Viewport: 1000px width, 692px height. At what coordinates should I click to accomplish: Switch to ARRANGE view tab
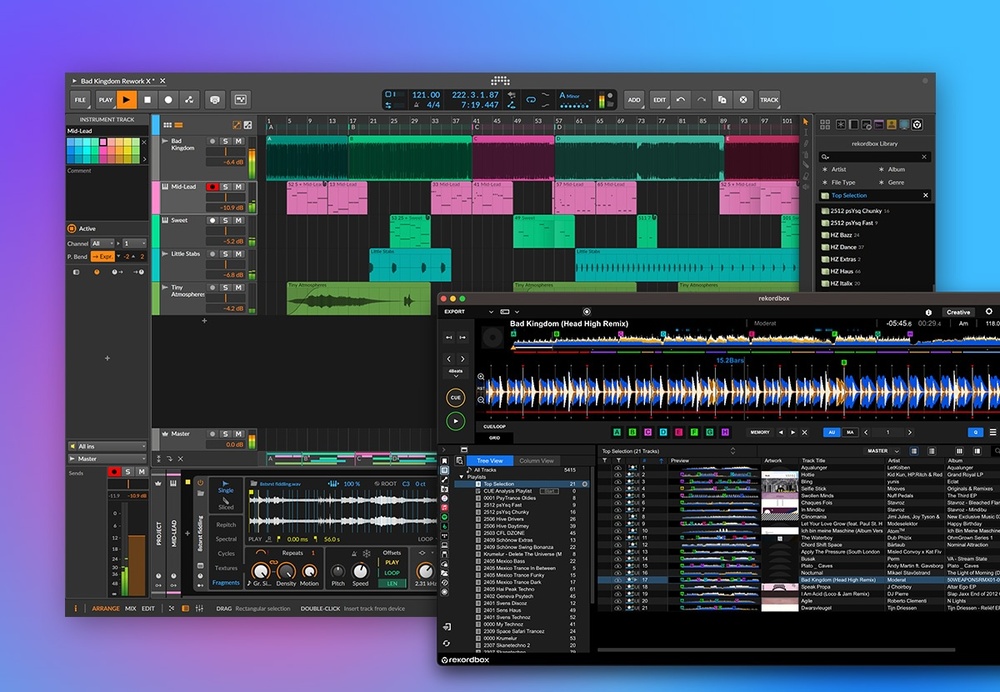[106, 608]
